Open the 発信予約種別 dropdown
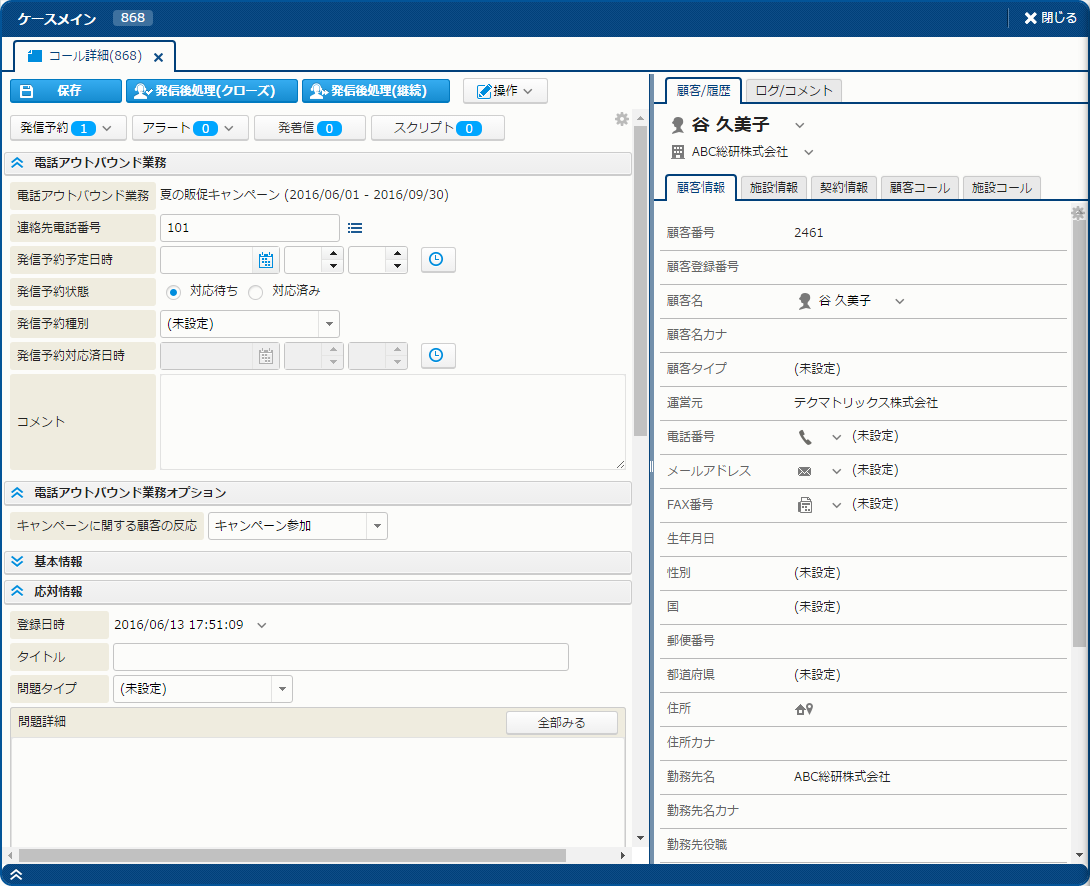 tap(329, 324)
